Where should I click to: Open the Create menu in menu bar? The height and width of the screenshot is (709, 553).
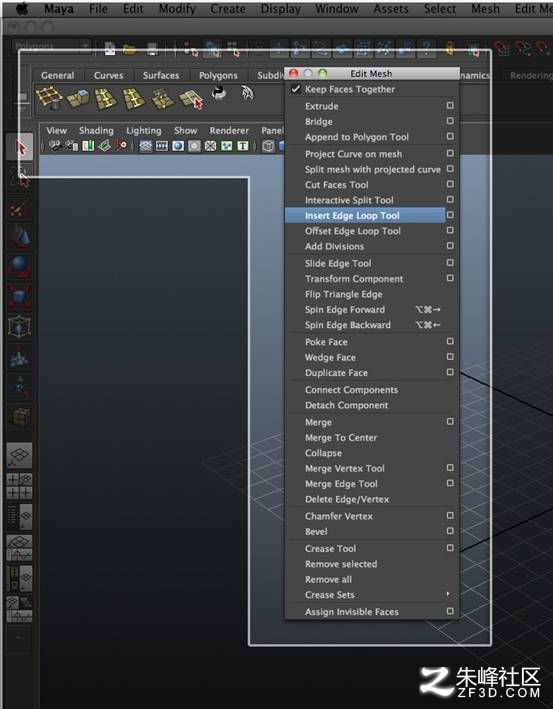pos(228,9)
